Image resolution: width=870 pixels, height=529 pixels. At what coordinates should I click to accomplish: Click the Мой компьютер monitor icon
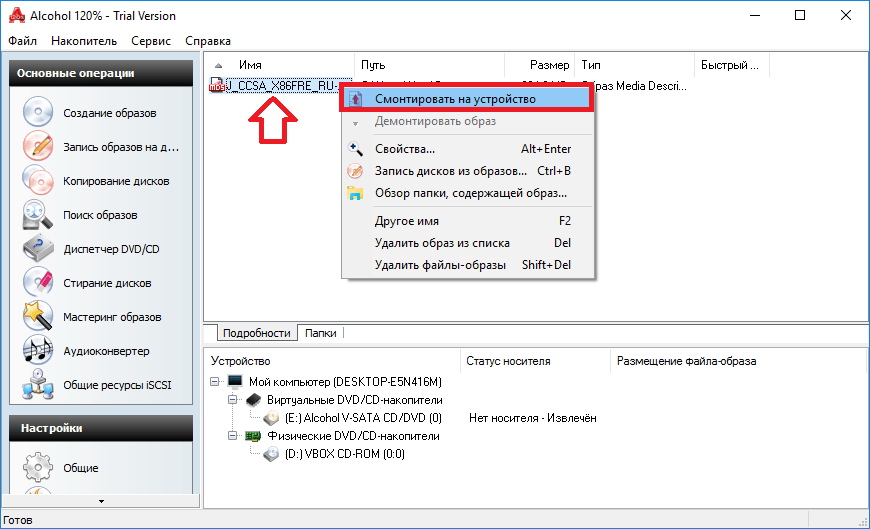[235, 381]
